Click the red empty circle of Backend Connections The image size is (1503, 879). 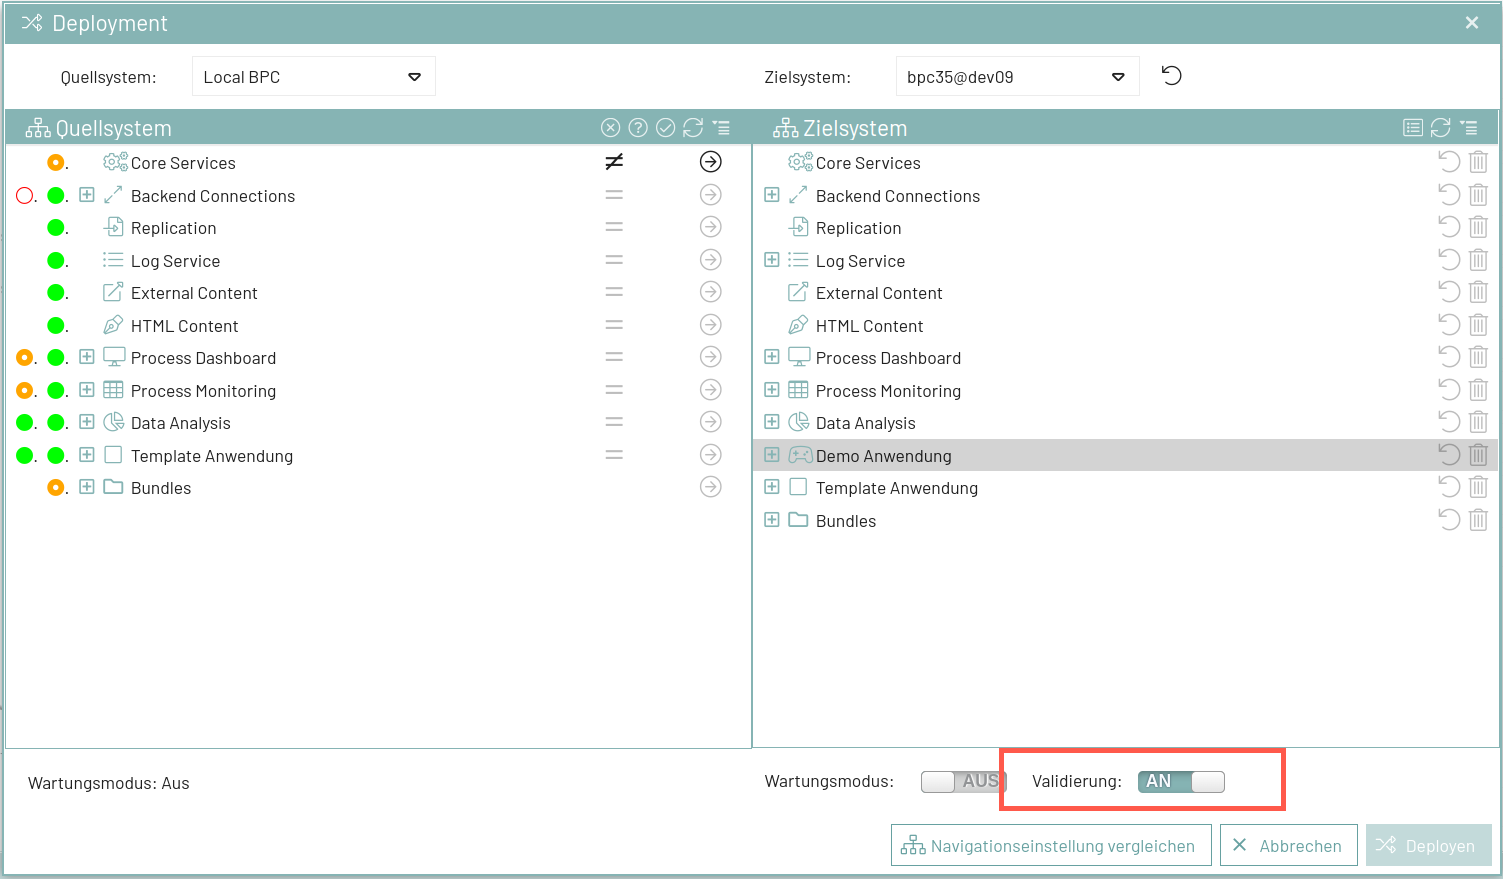(25, 195)
